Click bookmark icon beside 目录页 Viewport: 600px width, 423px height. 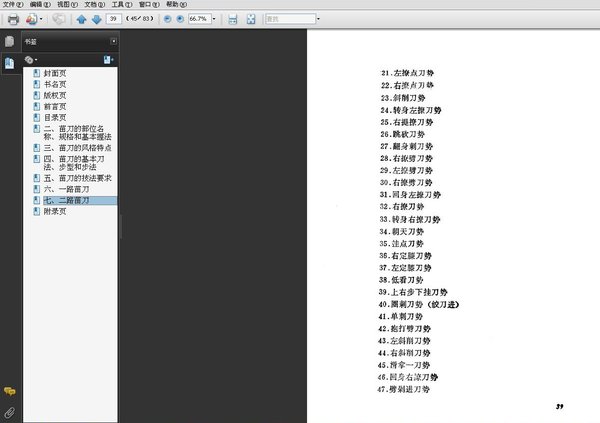[x=36, y=118]
